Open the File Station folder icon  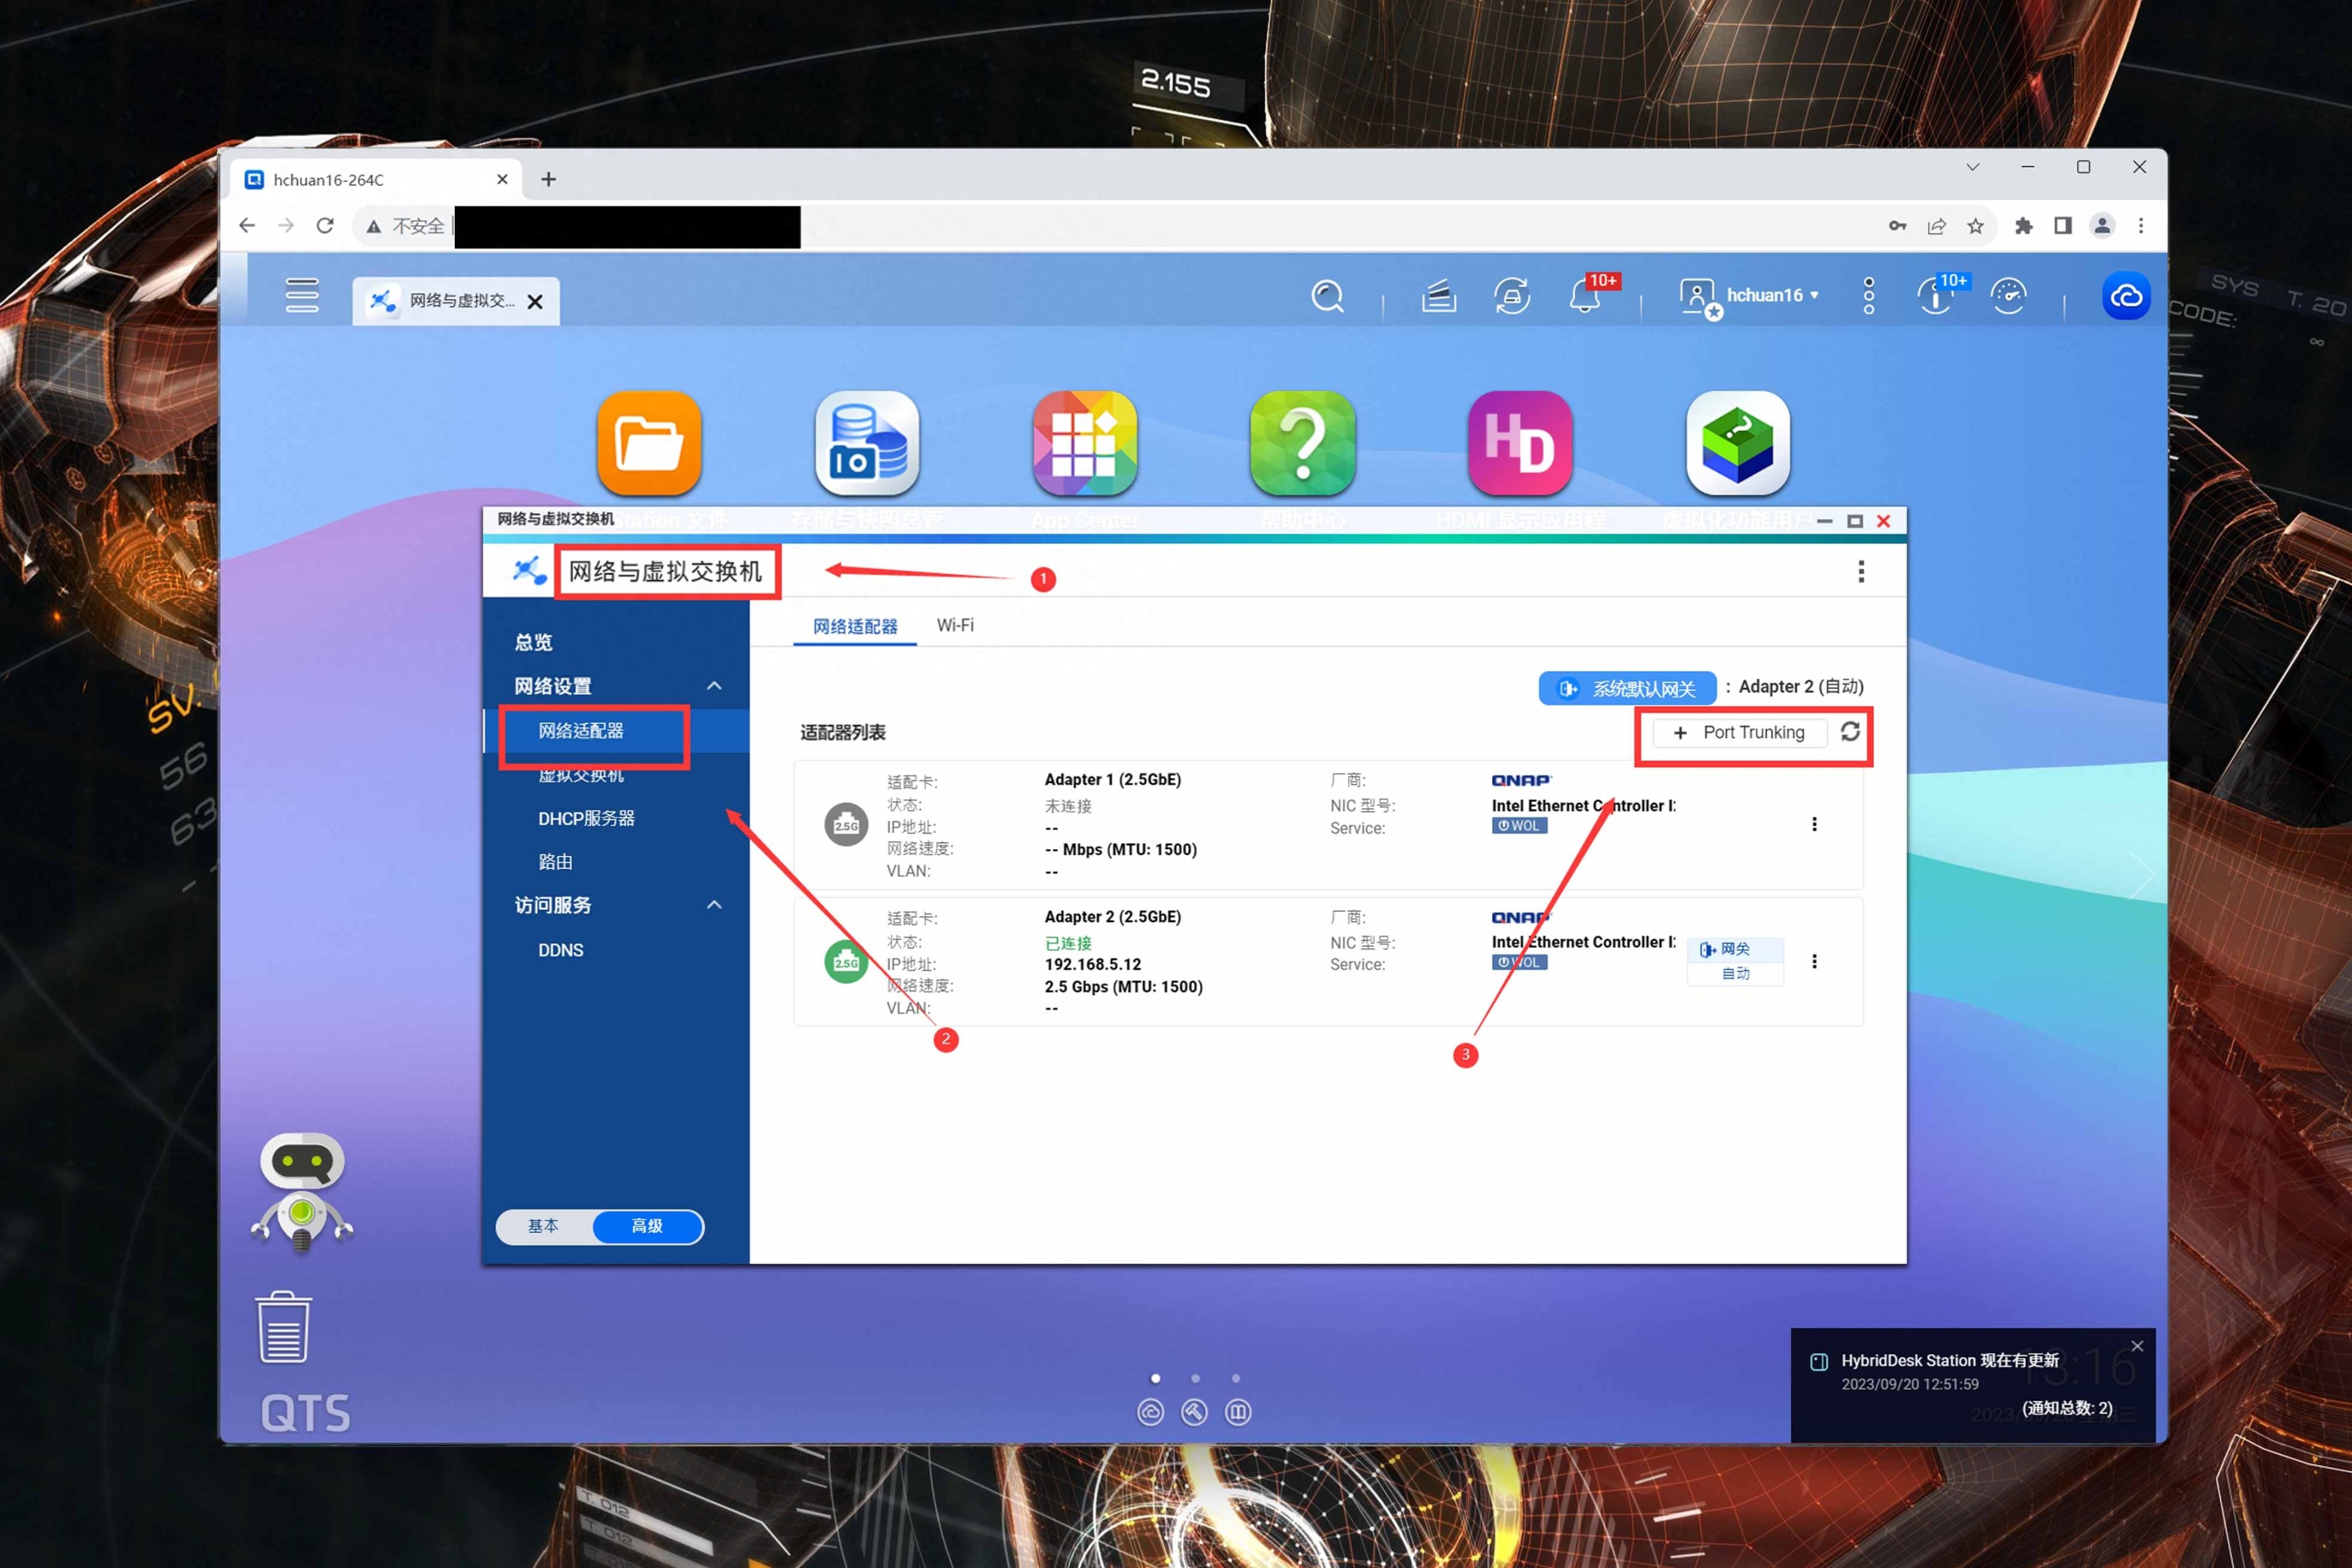point(649,443)
